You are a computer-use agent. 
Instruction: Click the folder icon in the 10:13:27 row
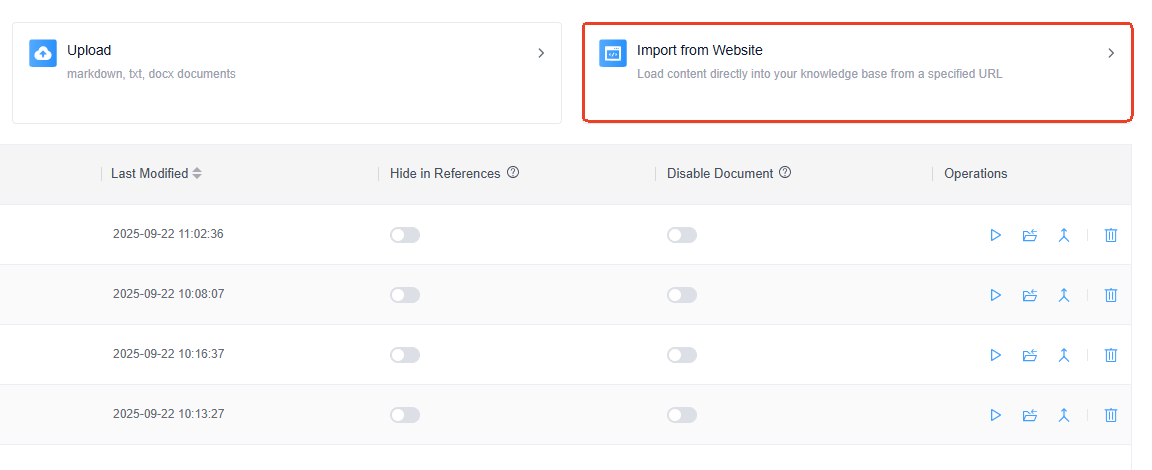pos(1030,415)
